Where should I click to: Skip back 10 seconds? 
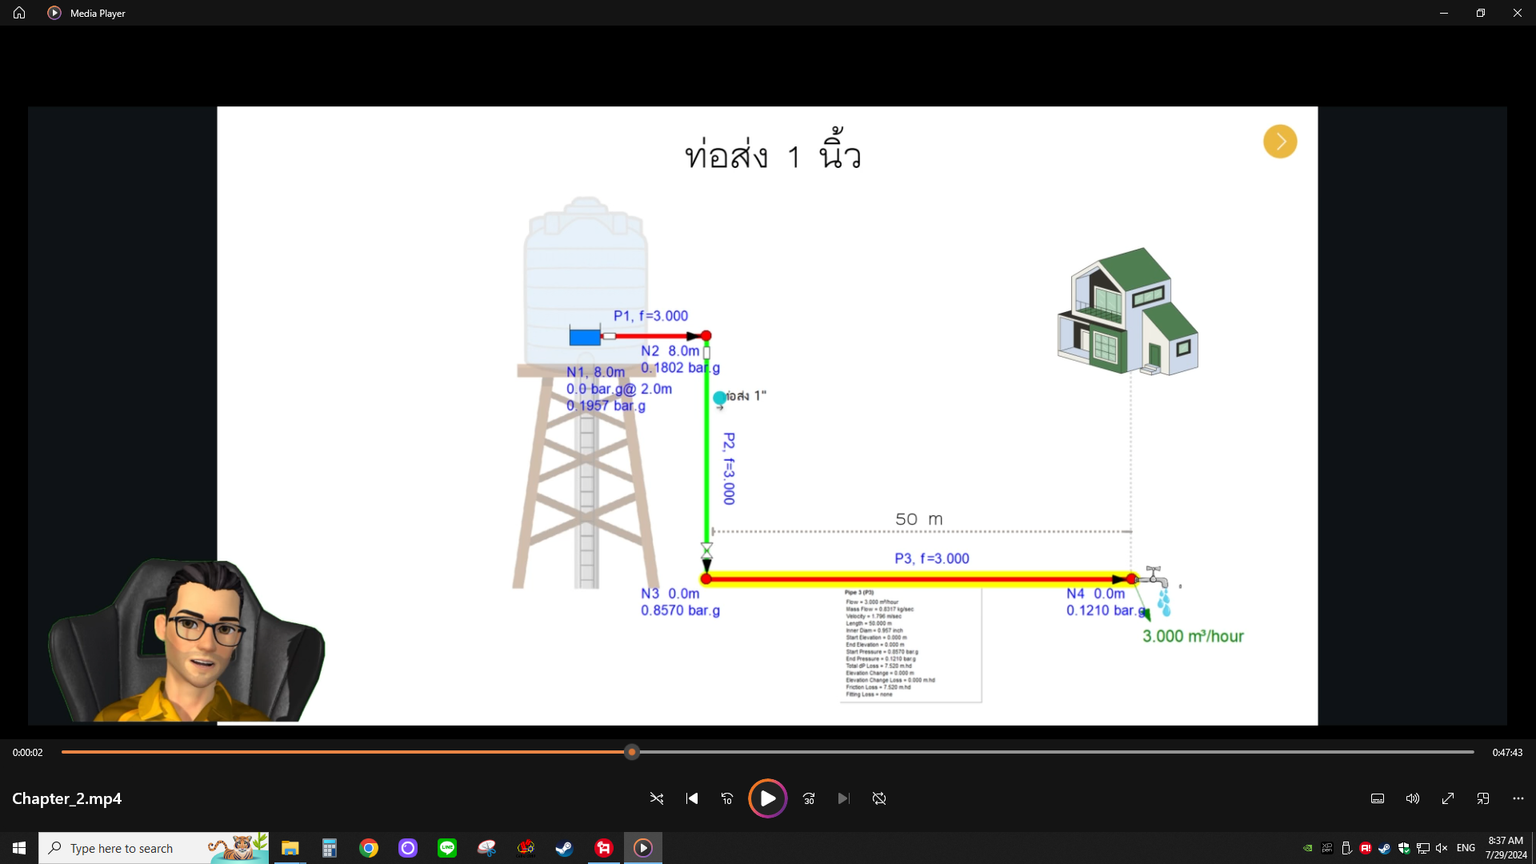click(727, 798)
